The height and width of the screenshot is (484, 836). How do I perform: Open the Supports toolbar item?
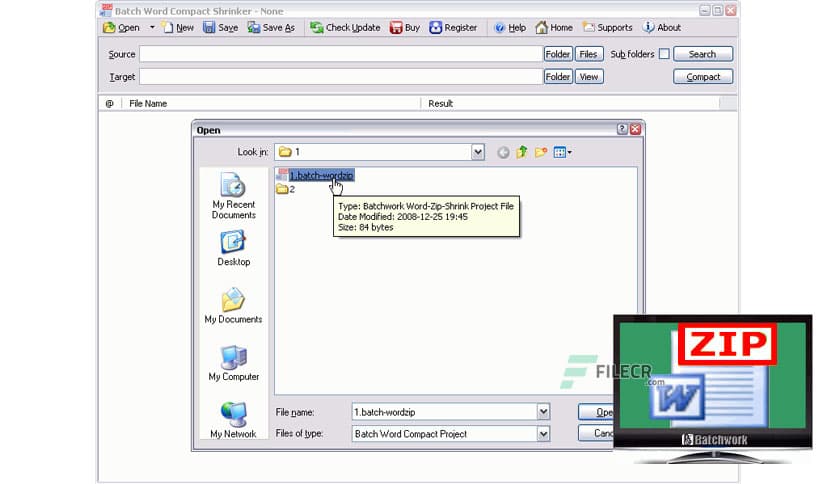pyautogui.click(x=607, y=28)
